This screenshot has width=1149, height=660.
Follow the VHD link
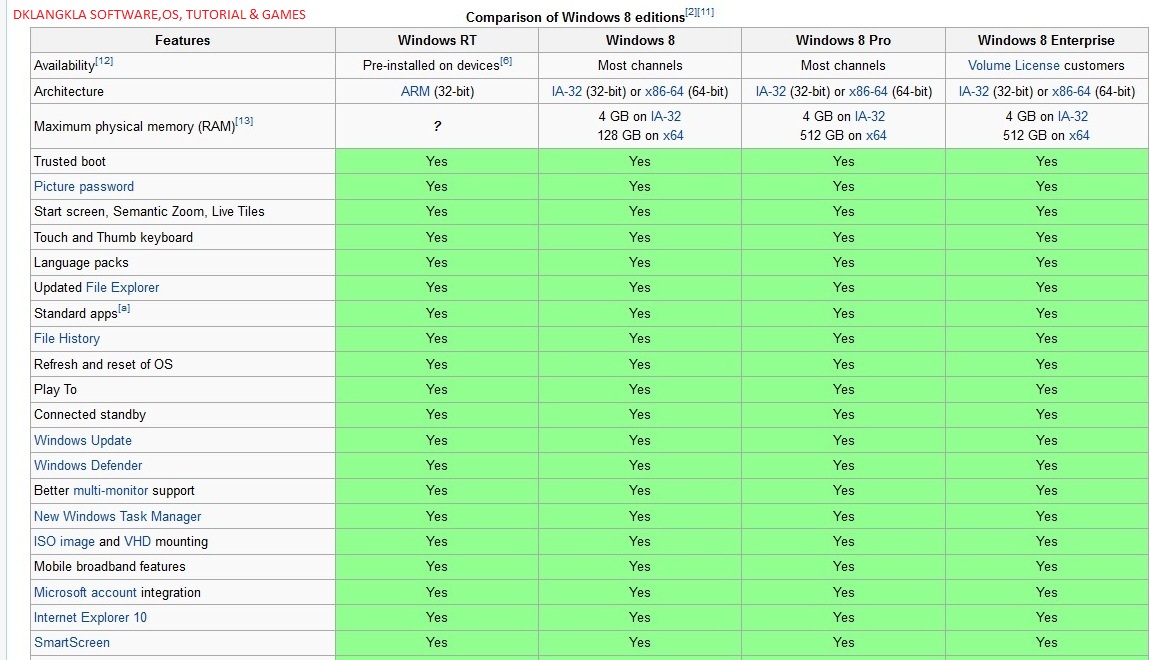point(137,542)
